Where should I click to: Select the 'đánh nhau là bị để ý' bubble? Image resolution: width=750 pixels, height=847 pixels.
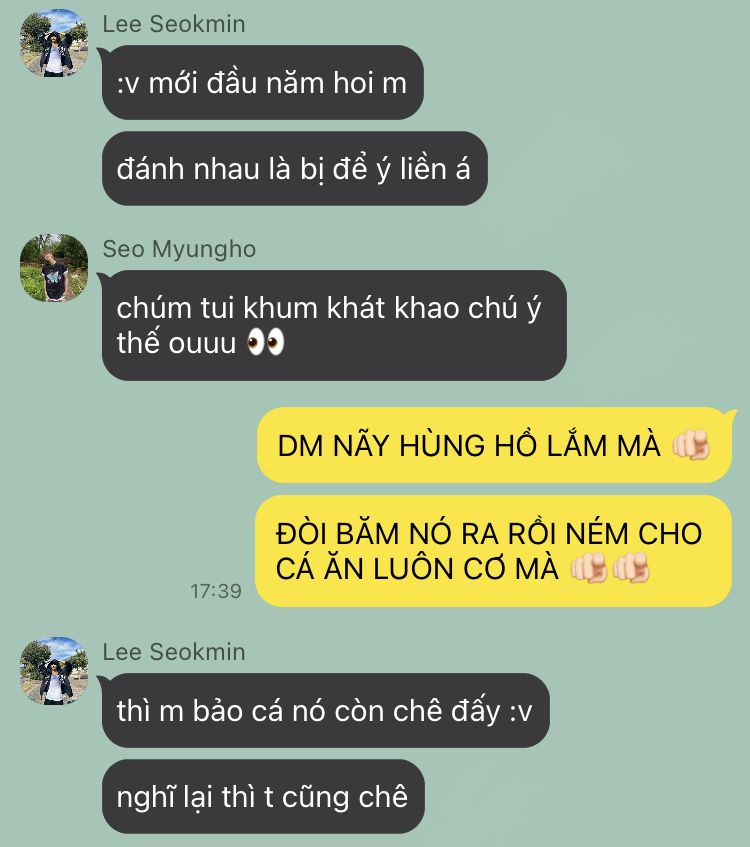click(x=294, y=169)
